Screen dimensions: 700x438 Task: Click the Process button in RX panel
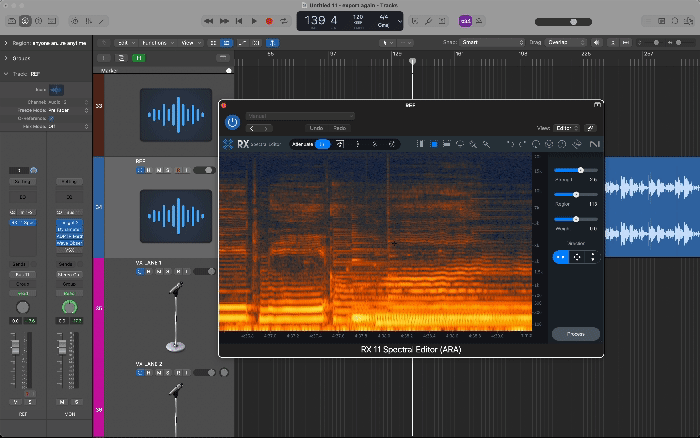pos(575,334)
